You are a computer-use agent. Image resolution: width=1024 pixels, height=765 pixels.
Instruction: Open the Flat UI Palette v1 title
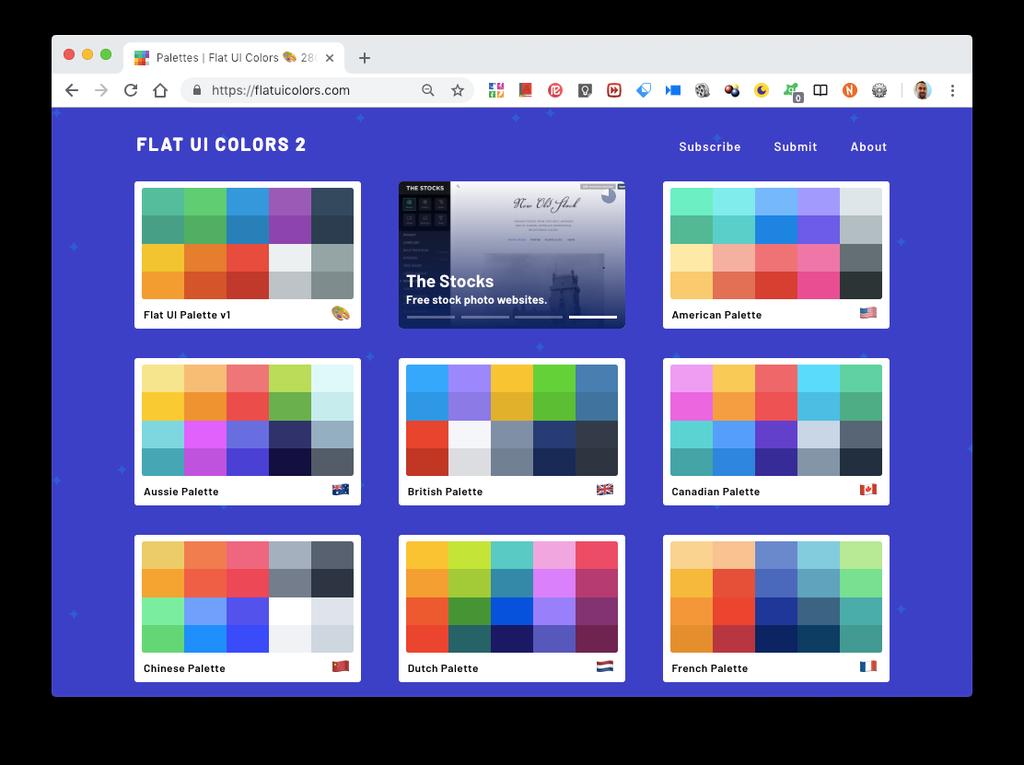click(187, 315)
